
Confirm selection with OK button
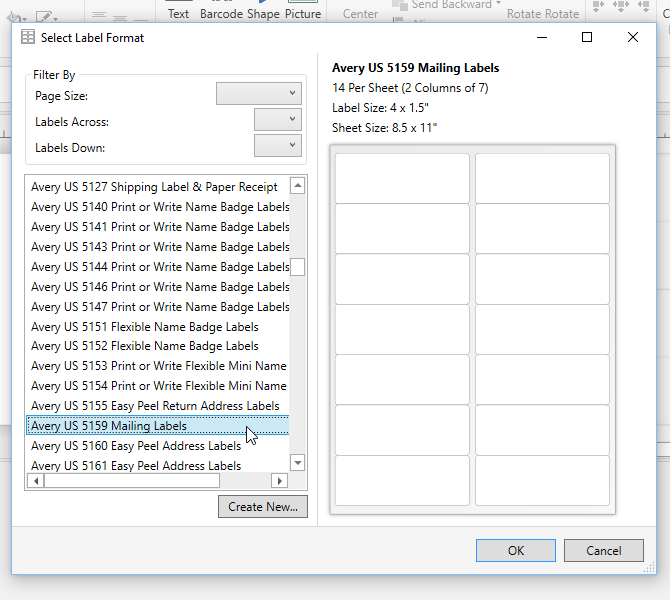[516, 550]
